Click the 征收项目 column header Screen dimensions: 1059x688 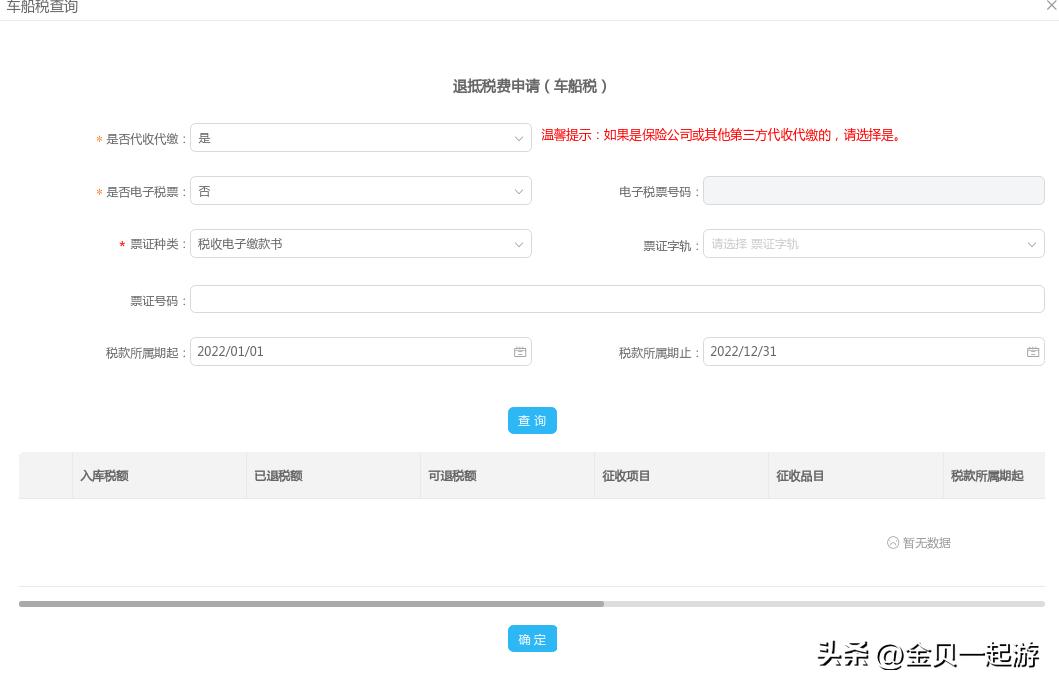click(626, 476)
